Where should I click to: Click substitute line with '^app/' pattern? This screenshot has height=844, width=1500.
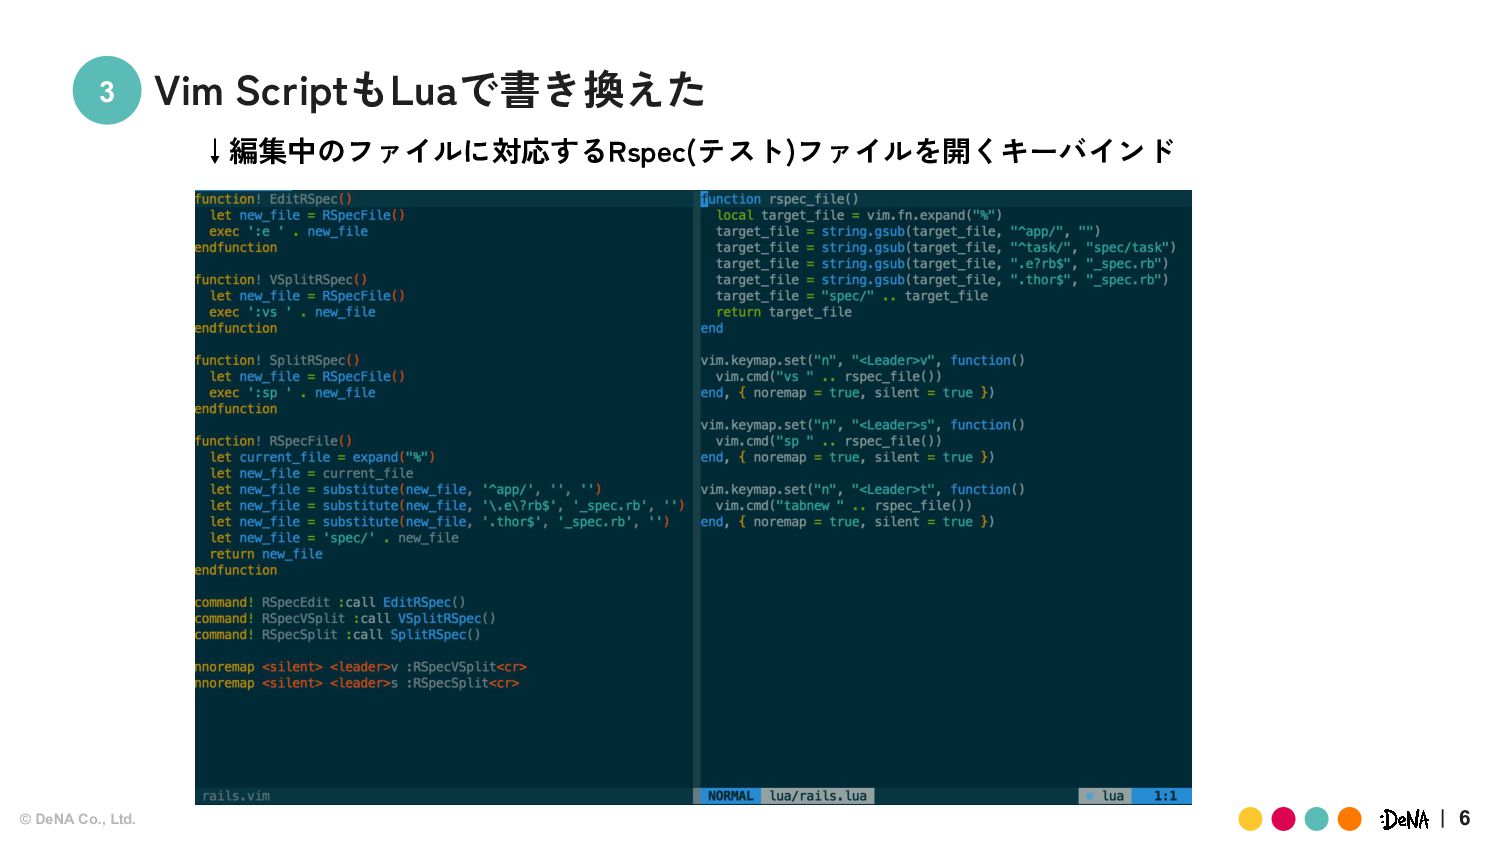point(405,489)
